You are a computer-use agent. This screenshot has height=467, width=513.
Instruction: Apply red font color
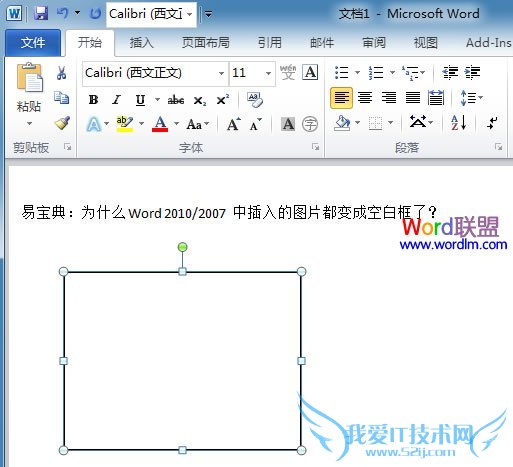pyautogui.click(x=160, y=124)
